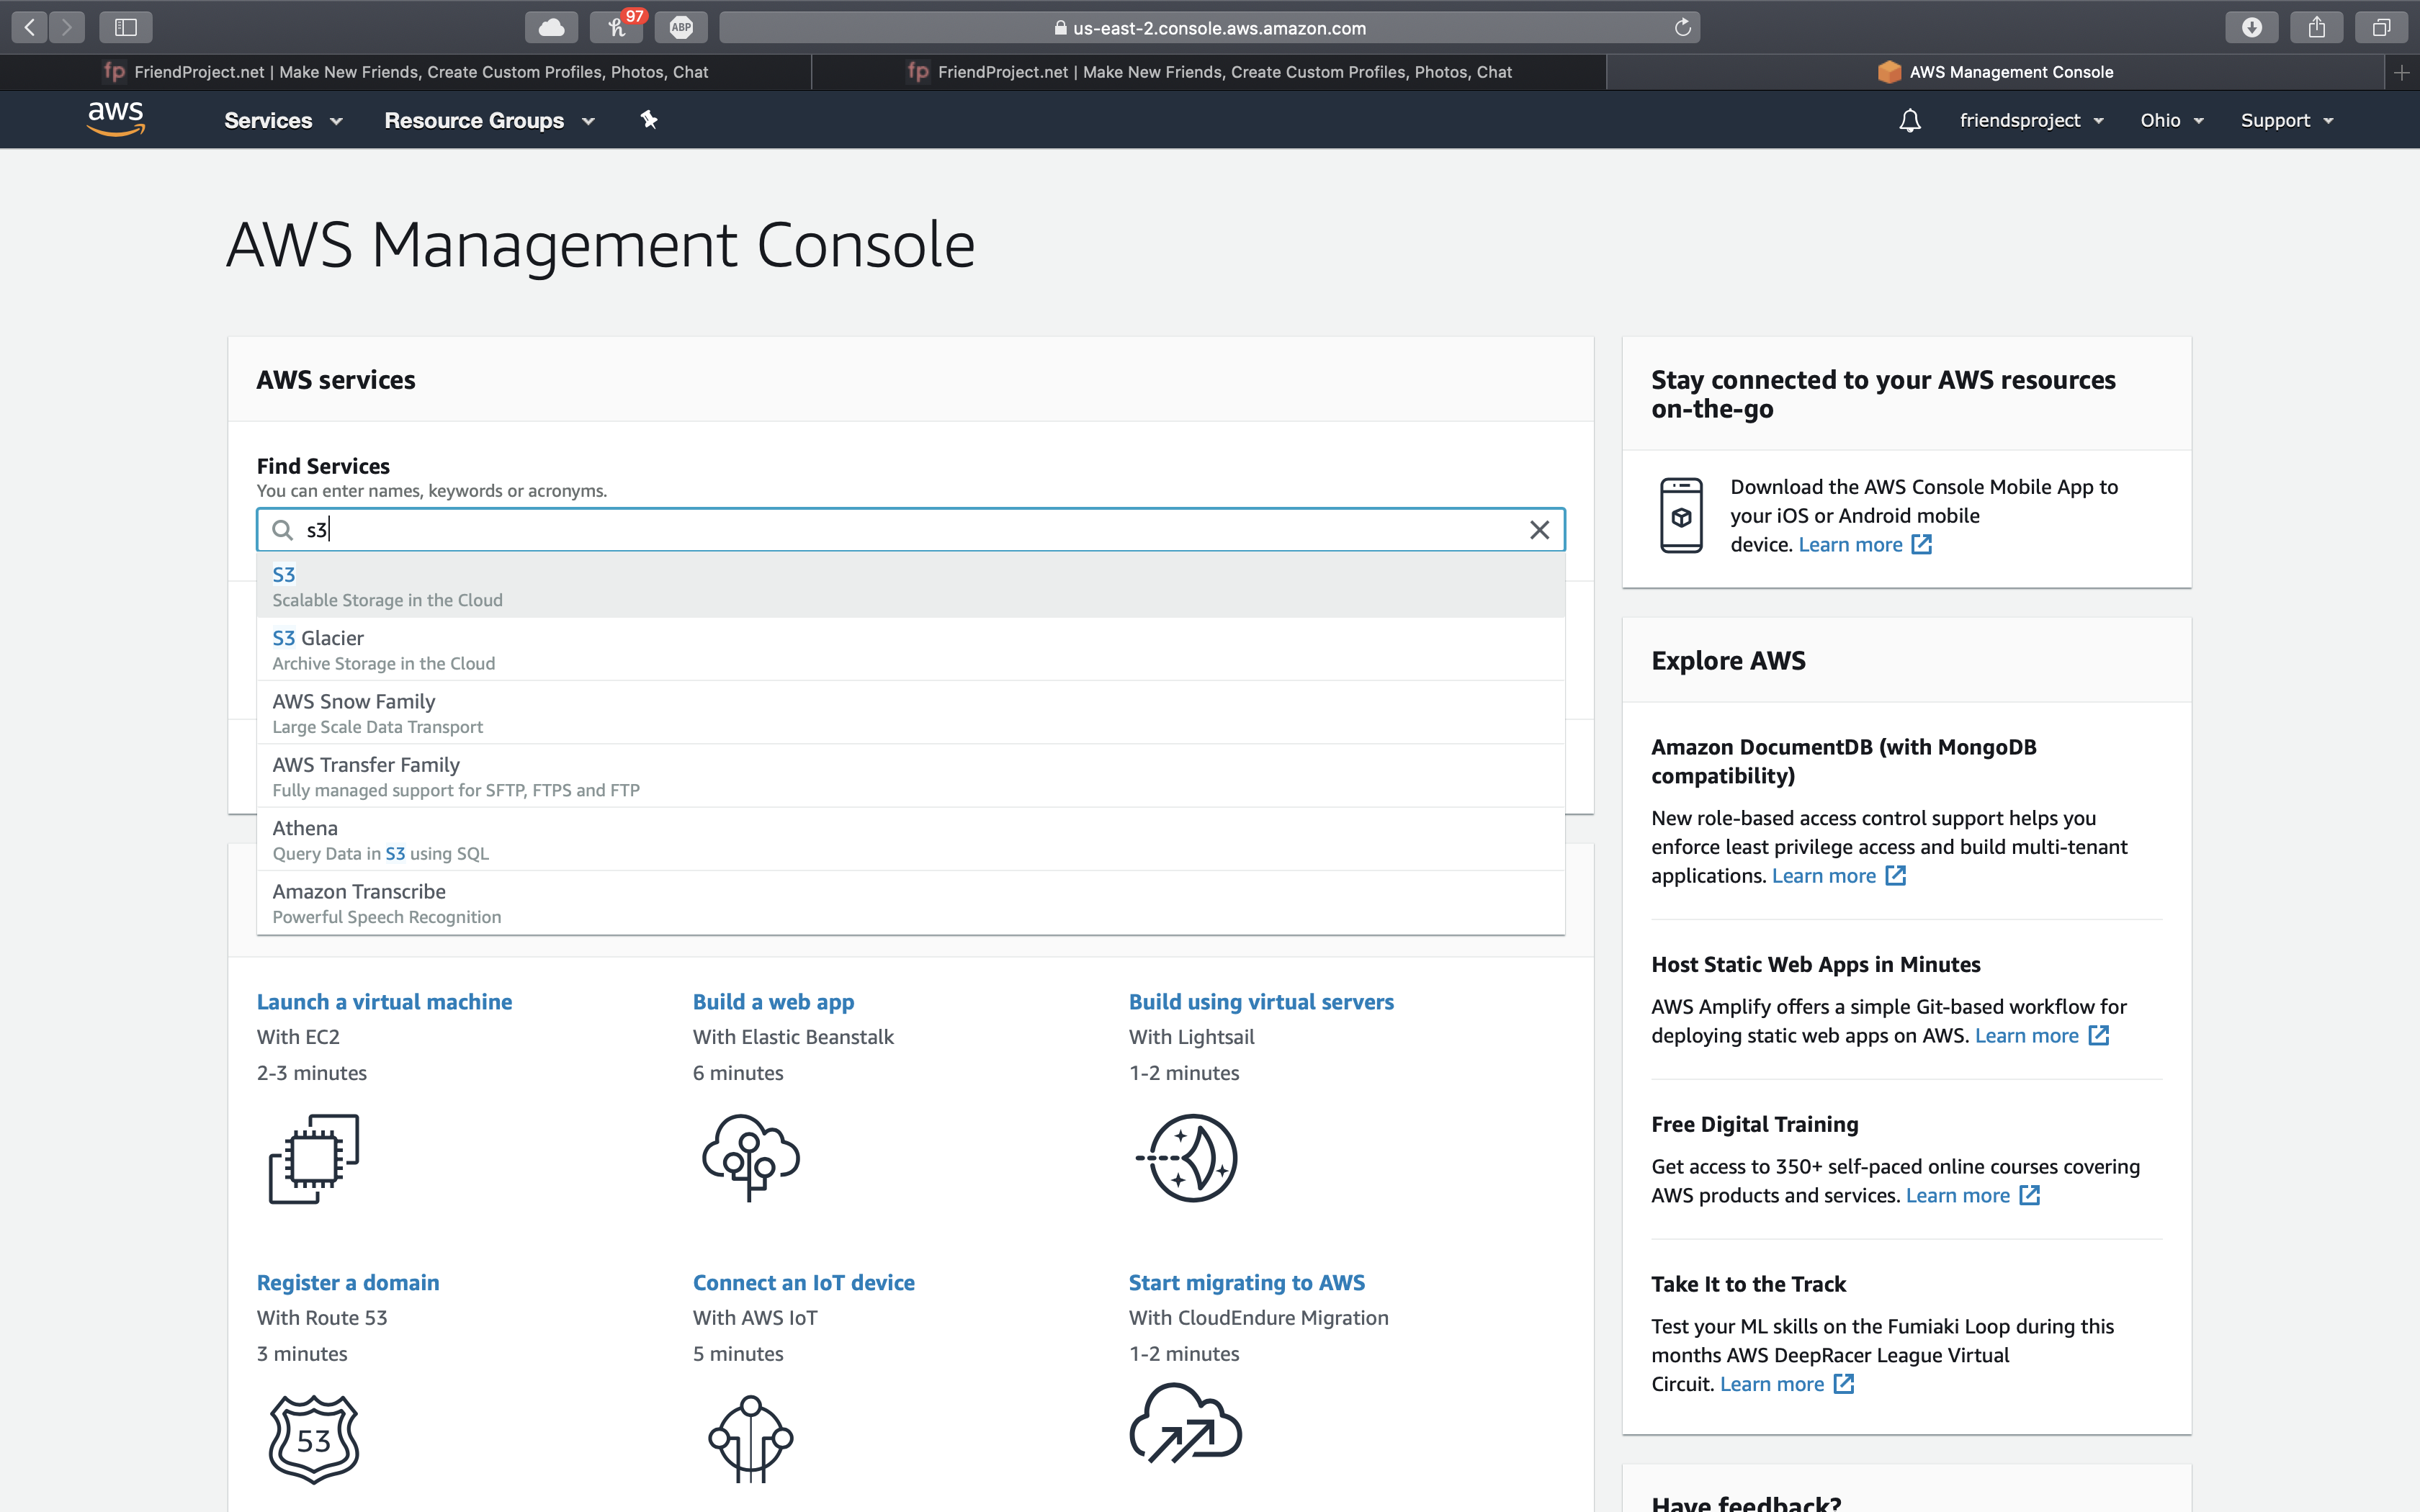Expand the Resource Groups dropdown
2420x1512 pixels.
[489, 121]
